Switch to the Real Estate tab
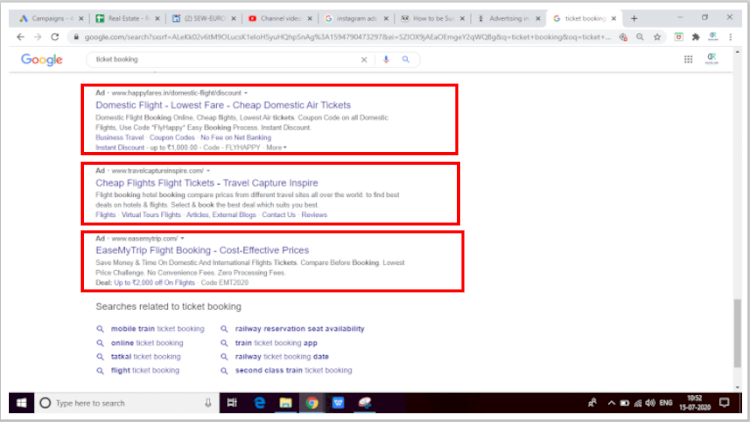 125,18
